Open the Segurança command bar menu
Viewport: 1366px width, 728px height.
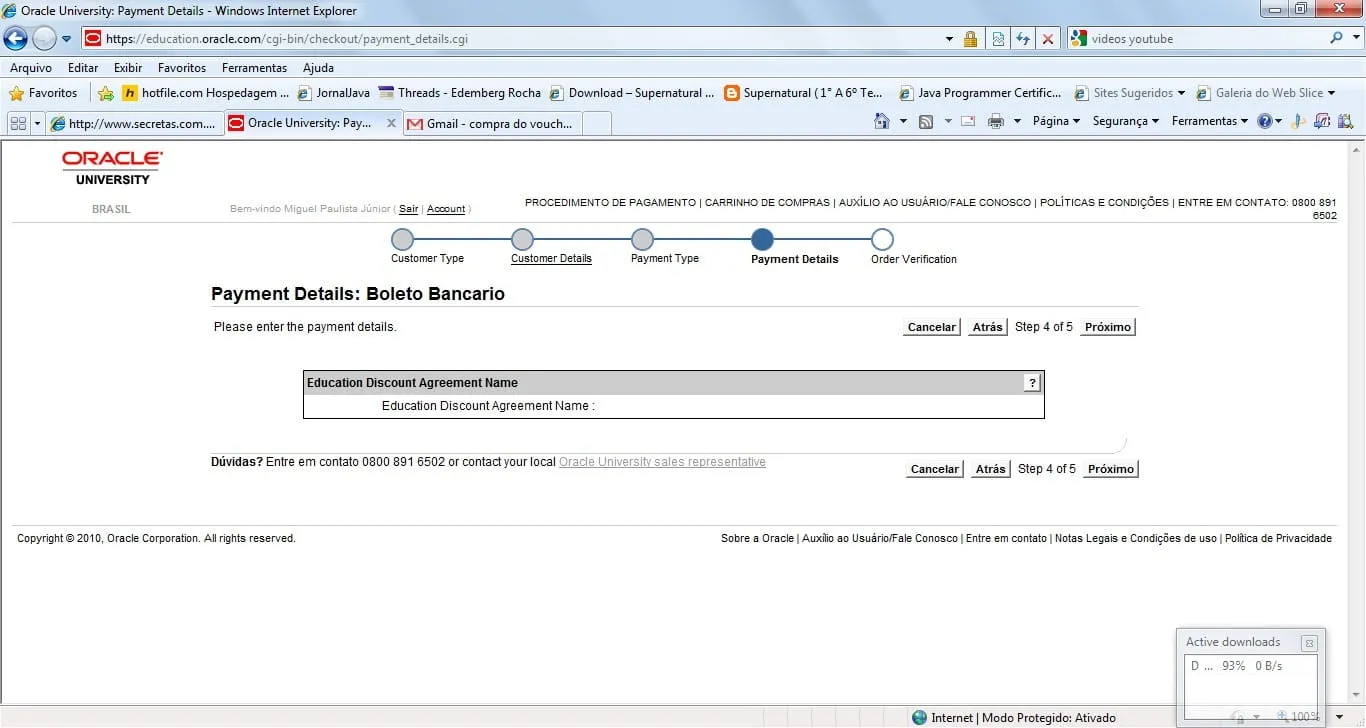[x=1126, y=121]
